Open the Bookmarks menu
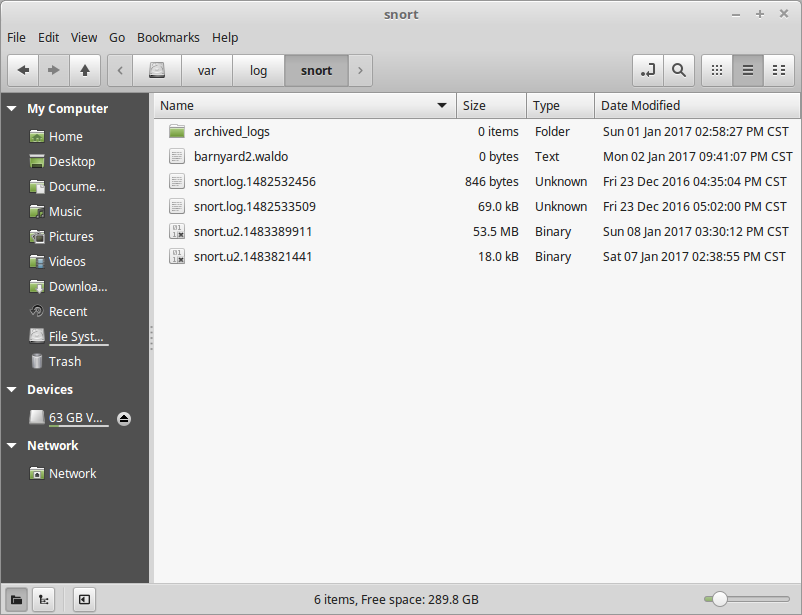 168,37
